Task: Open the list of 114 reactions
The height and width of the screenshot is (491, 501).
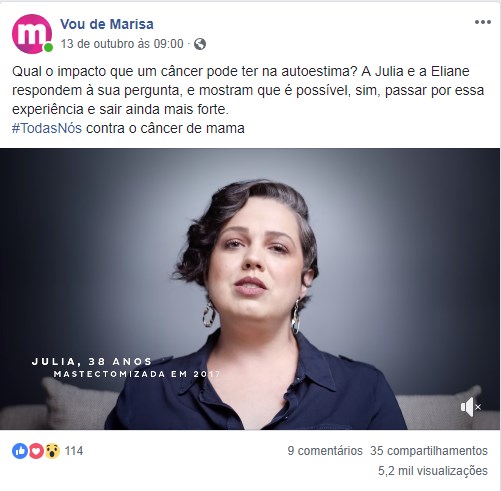Action: tap(74, 451)
